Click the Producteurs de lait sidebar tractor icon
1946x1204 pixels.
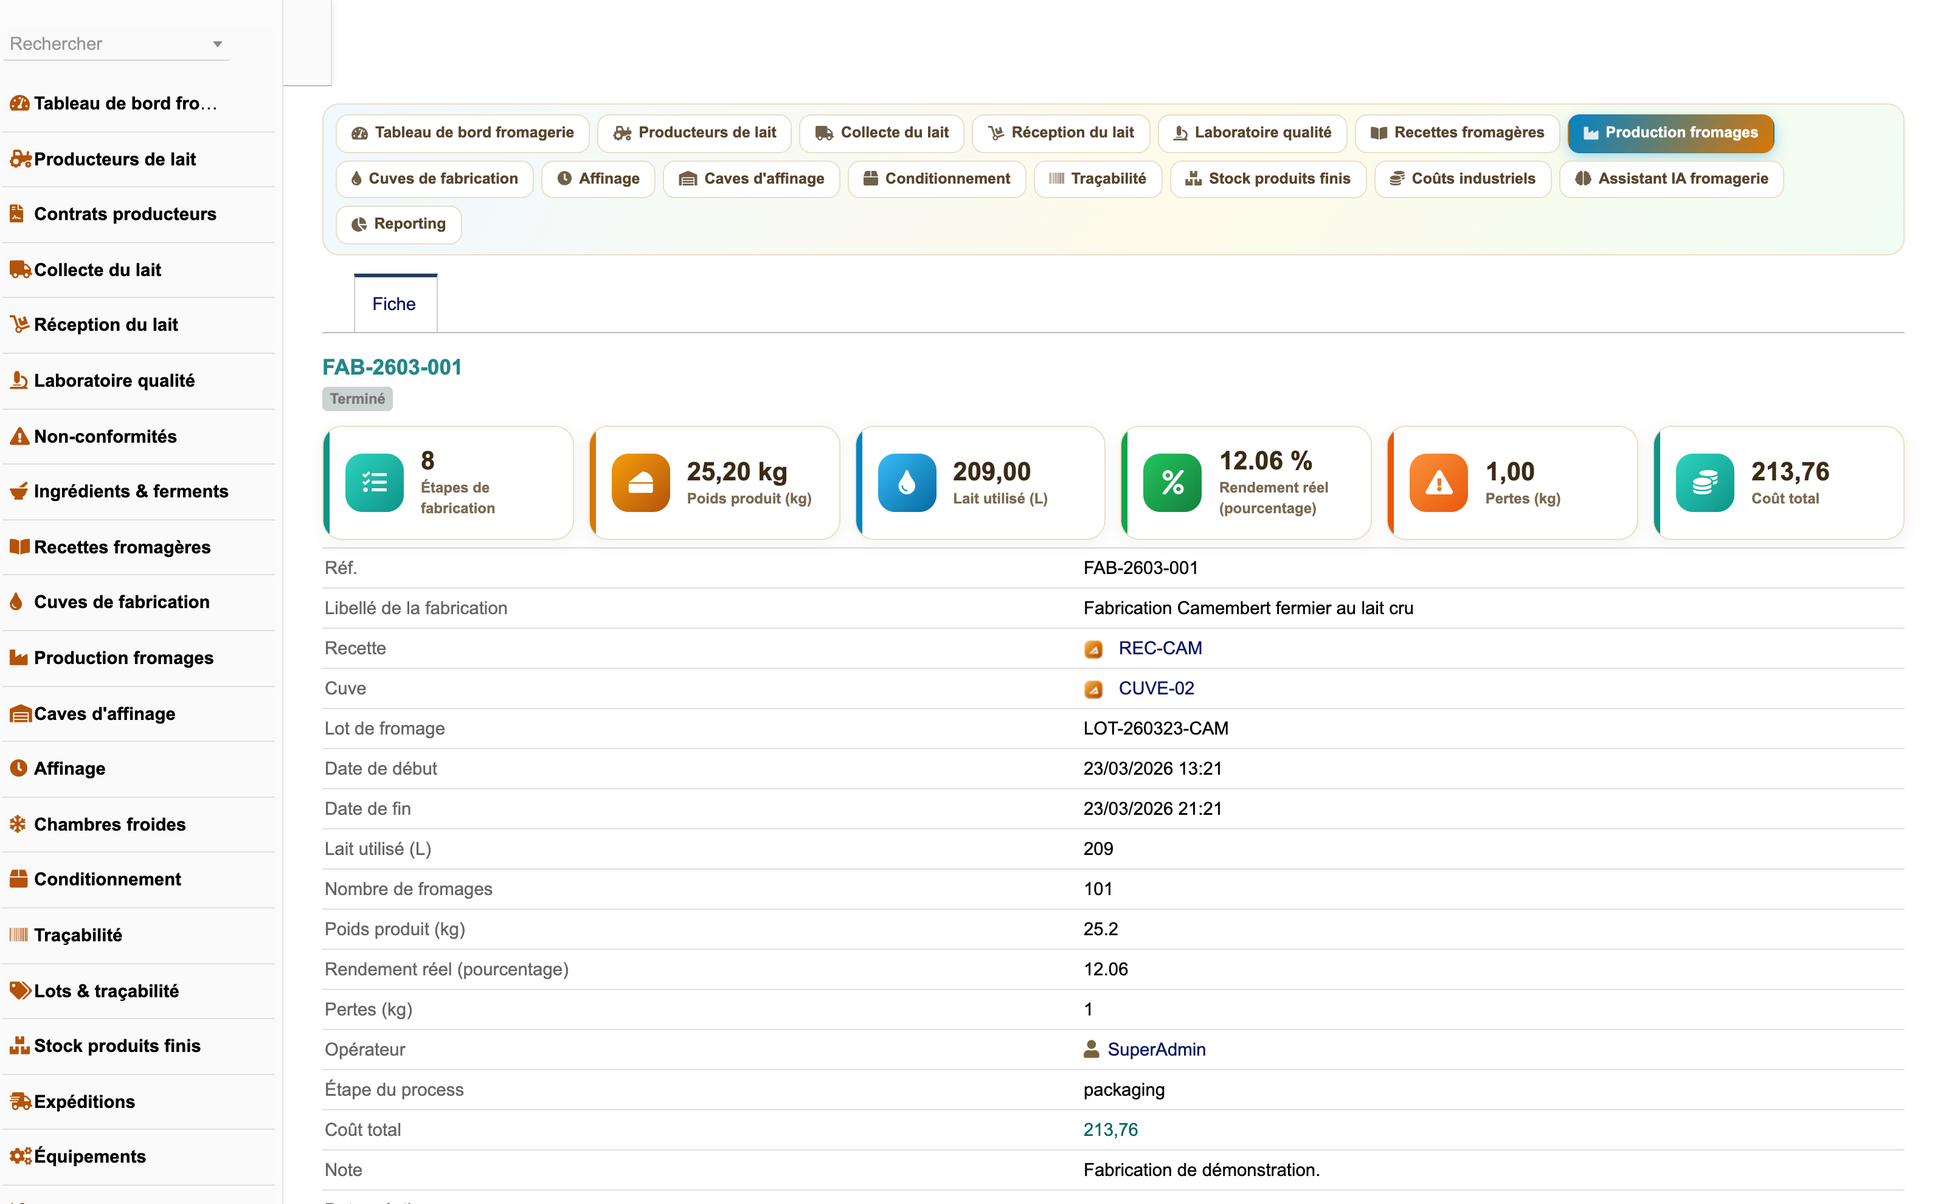point(20,158)
